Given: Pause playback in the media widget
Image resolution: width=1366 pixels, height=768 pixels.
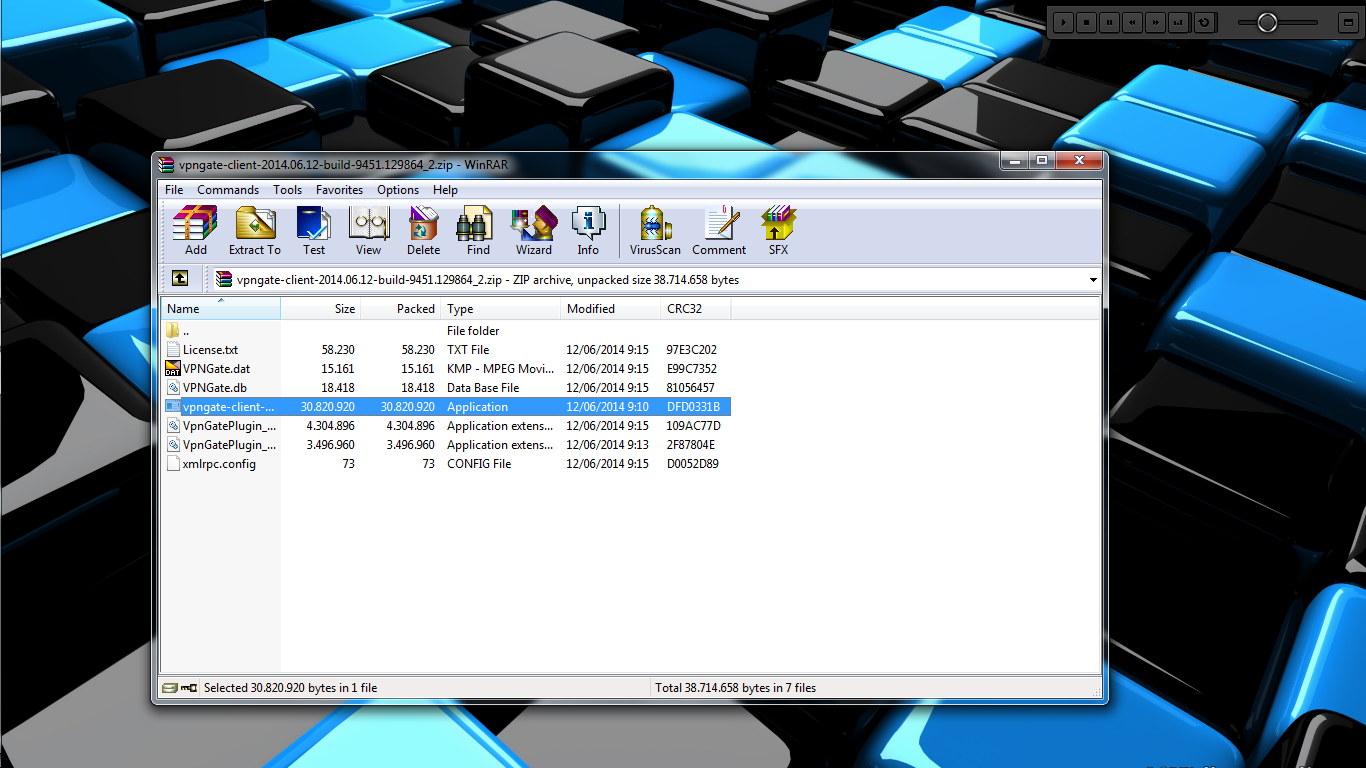Looking at the screenshot, I should [1110, 22].
